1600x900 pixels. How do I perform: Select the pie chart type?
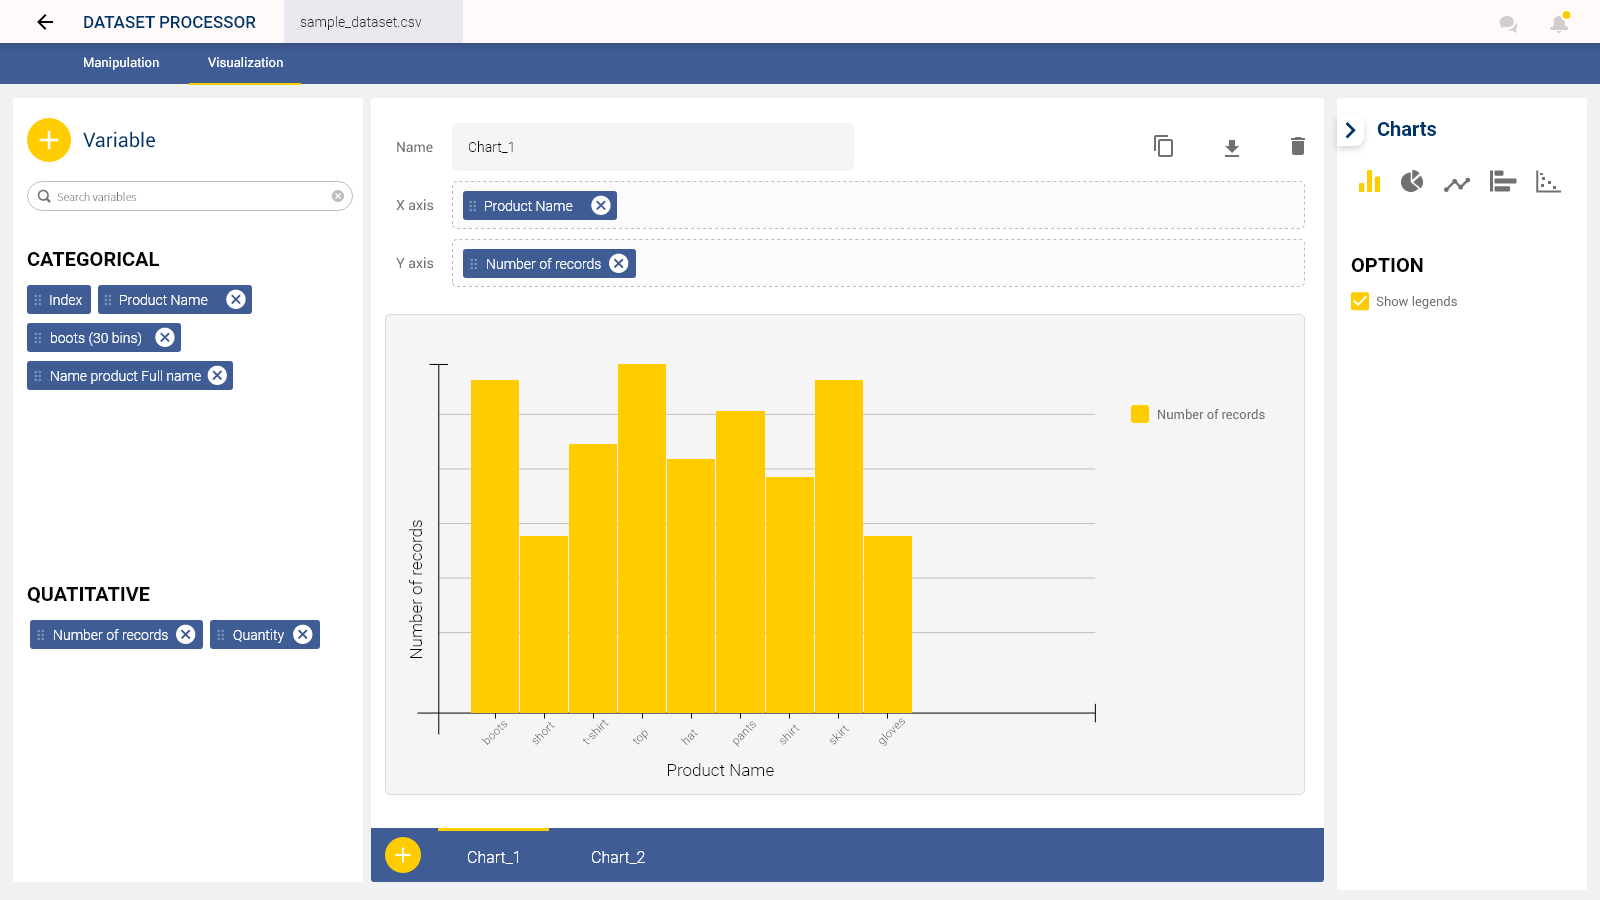click(1411, 182)
